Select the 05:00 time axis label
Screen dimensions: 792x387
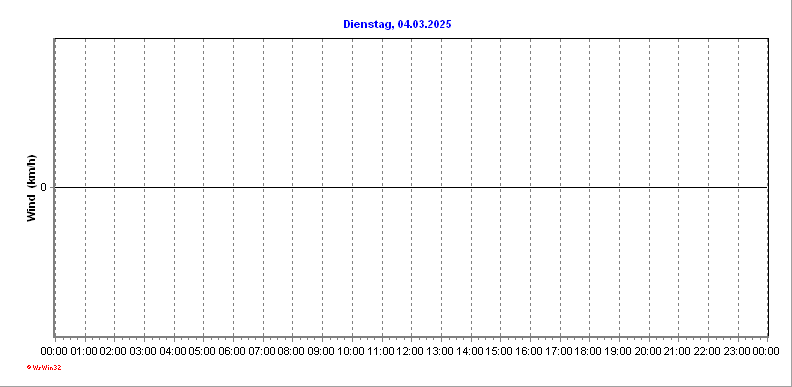click(x=202, y=351)
